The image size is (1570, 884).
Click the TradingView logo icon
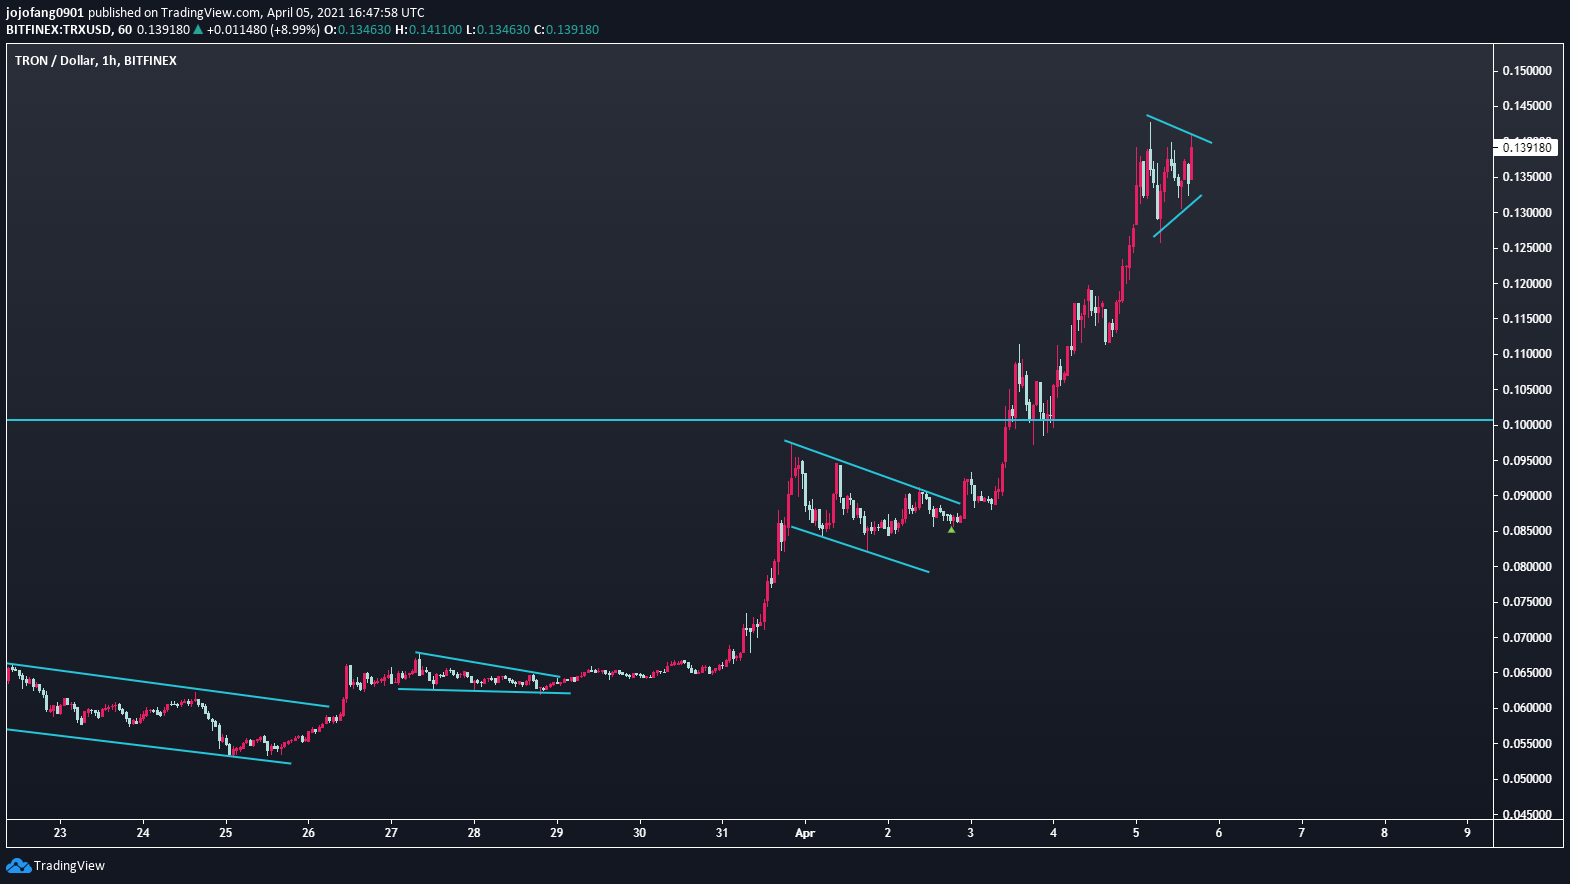(x=18, y=866)
